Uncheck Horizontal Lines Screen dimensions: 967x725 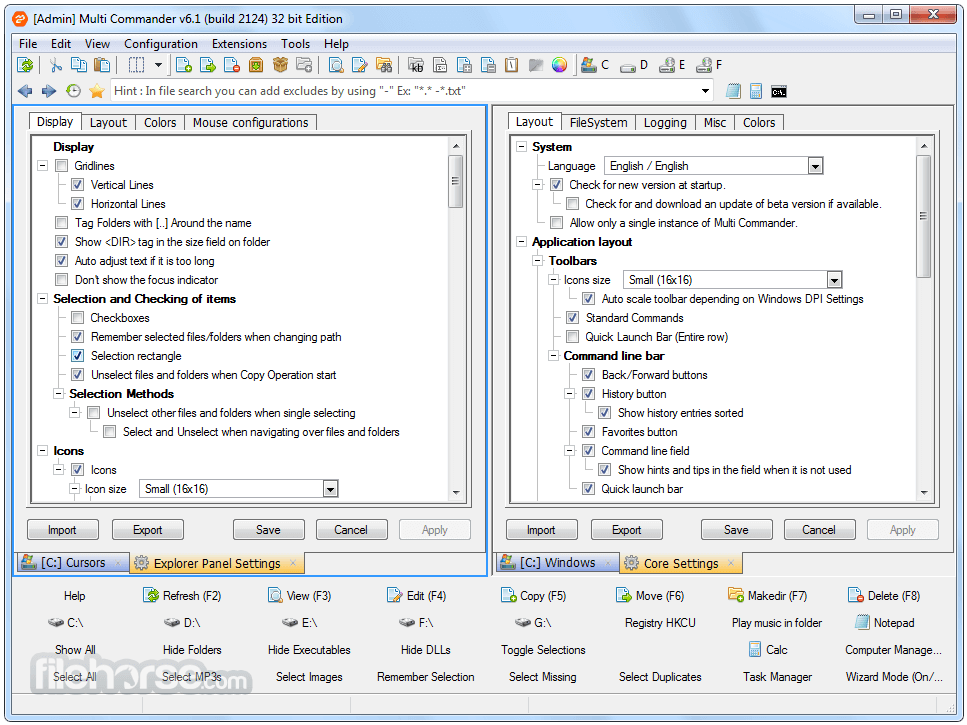click(77, 204)
